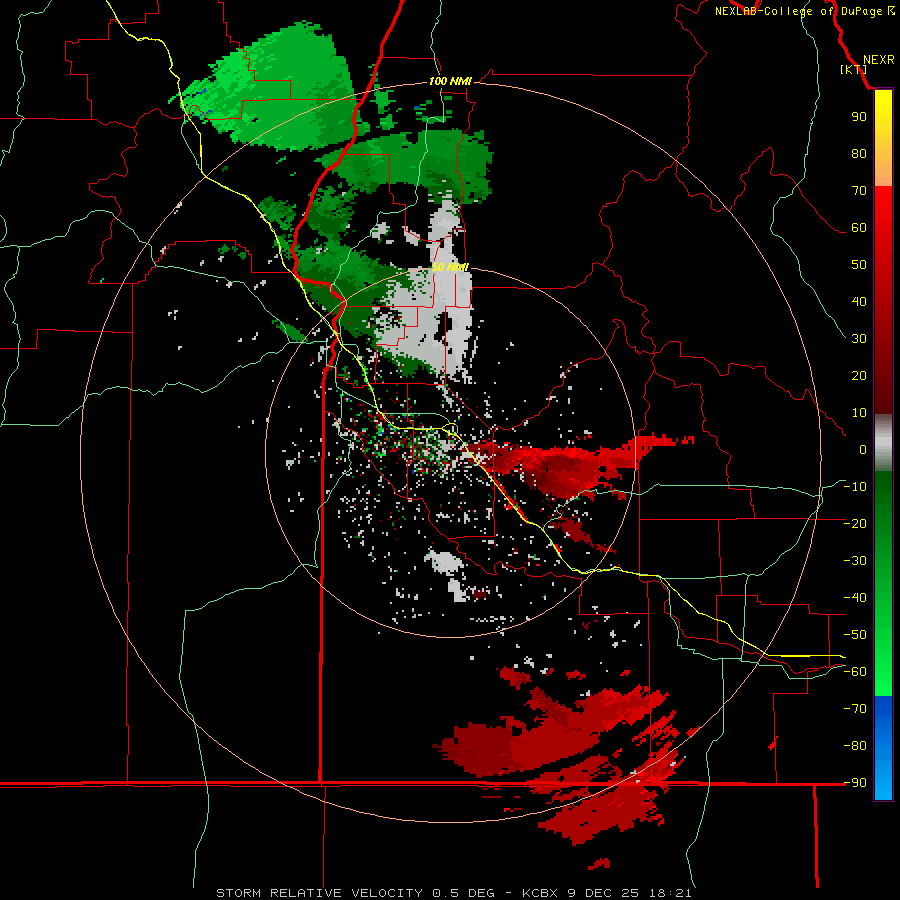Click the -10 value on the velocity scale
The height and width of the screenshot is (900, 900).
click(x=855, y=487)
